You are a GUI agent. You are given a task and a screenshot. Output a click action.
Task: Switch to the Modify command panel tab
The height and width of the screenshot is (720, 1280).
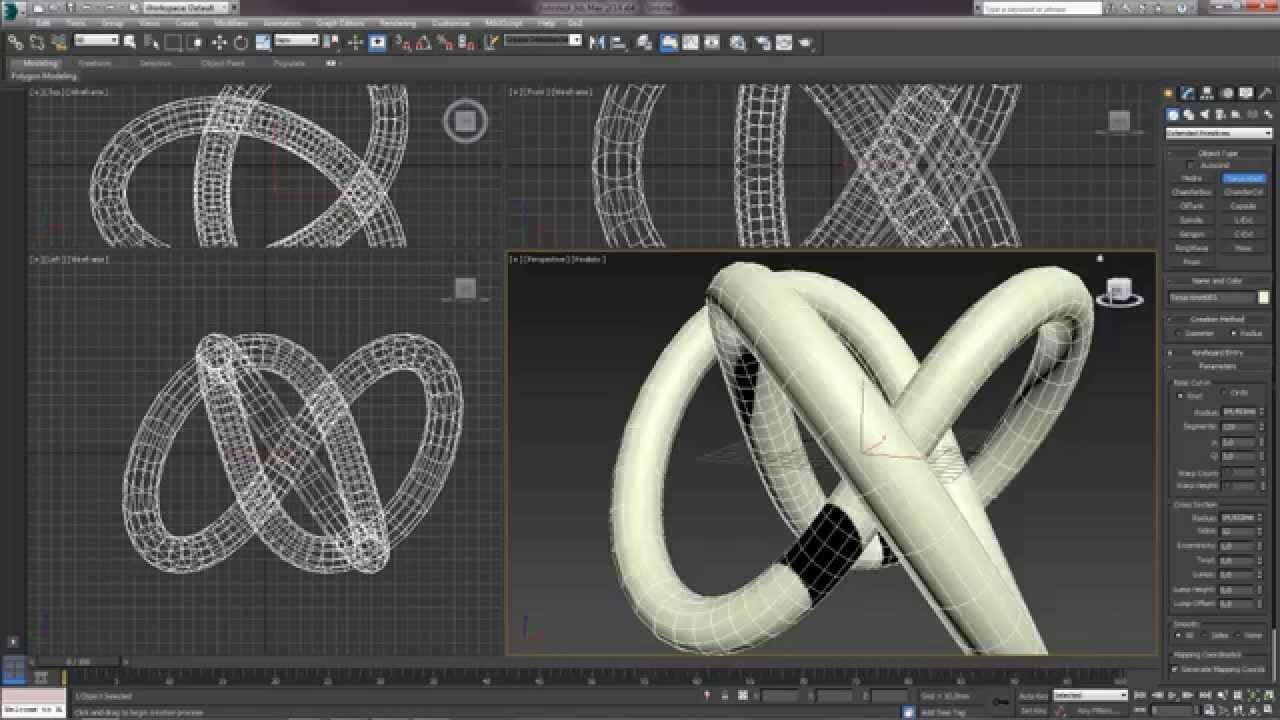coord(1188,93)
